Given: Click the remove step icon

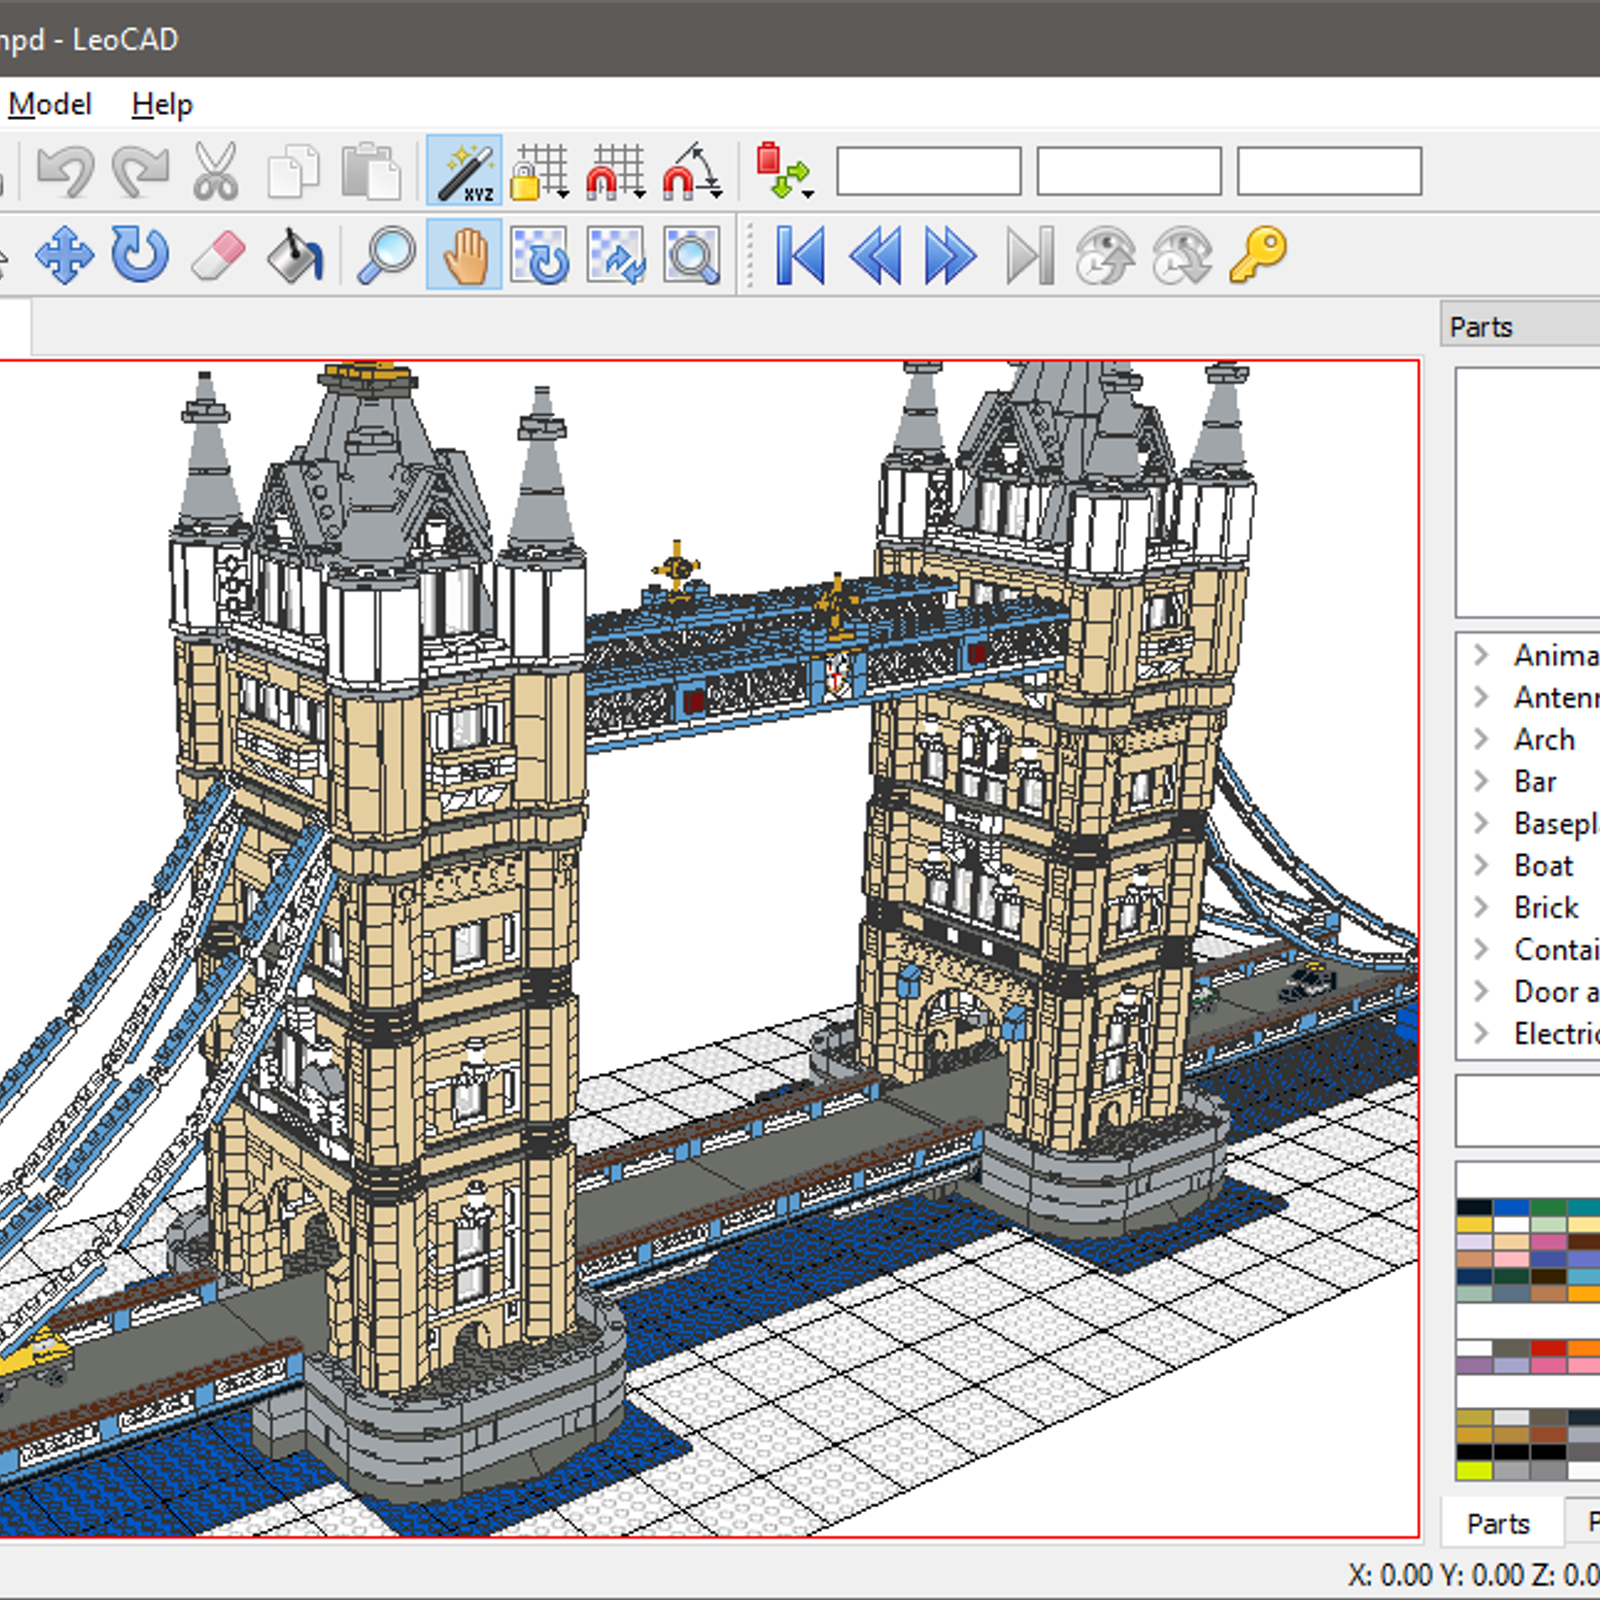Looking at the screenshot, I should tap(1182, 255).
